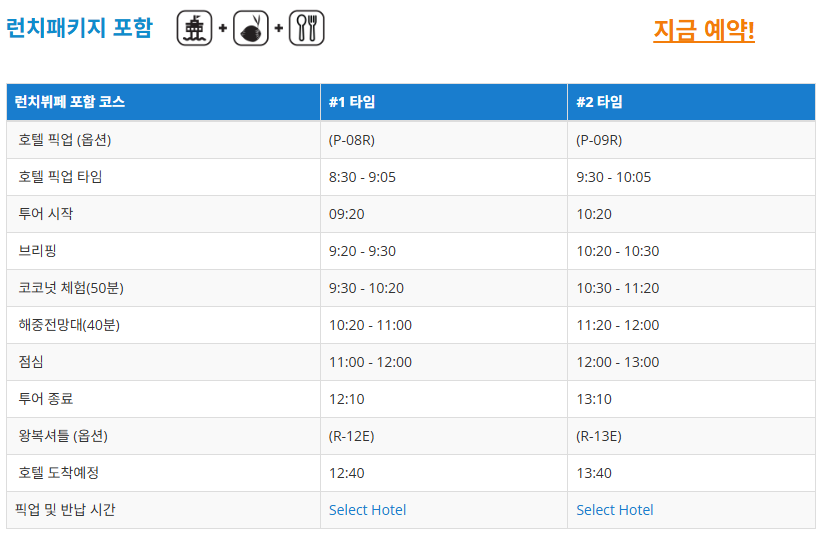The image size is (819, 533).
Task: Click the spoon and fork lunch icon
Action: [307, 28]
